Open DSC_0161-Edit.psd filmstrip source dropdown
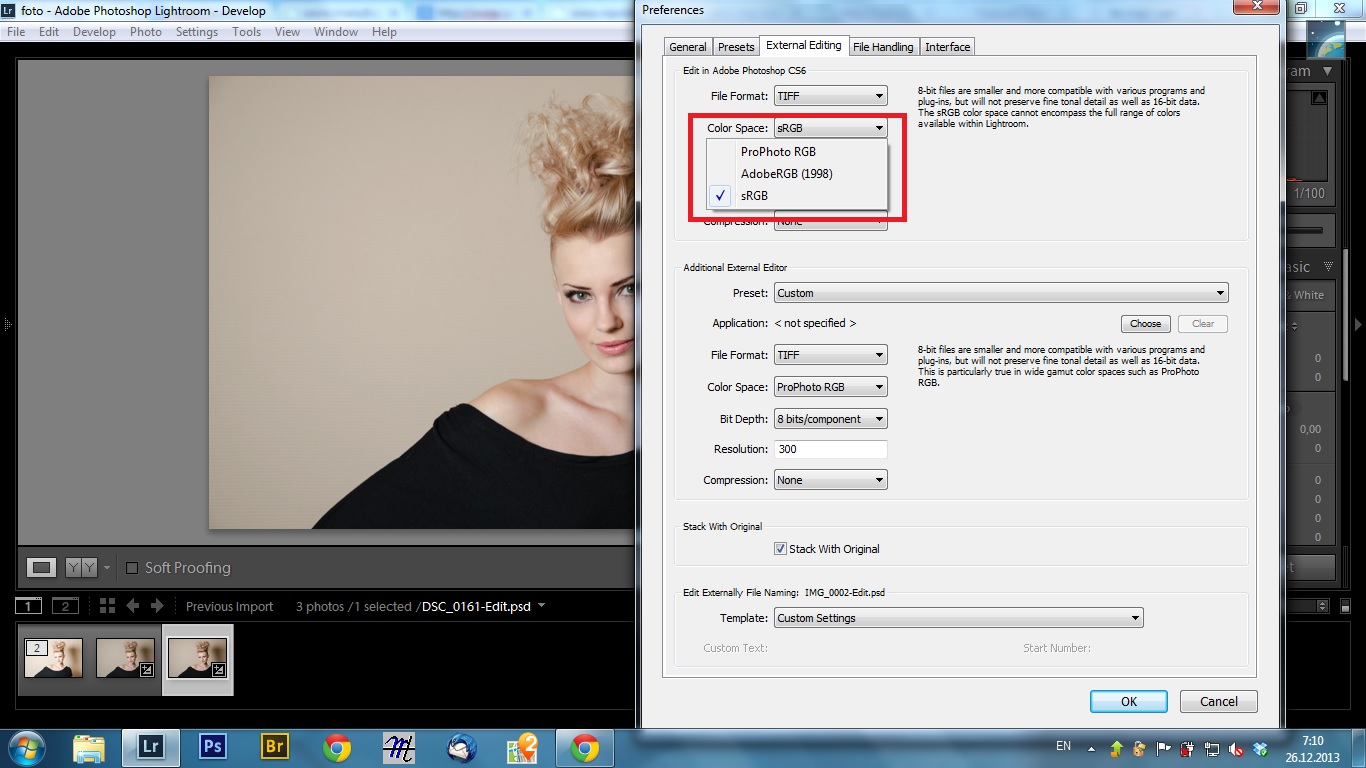The width and height of the screenshot is (1366, 768). (x=541, y=606)
